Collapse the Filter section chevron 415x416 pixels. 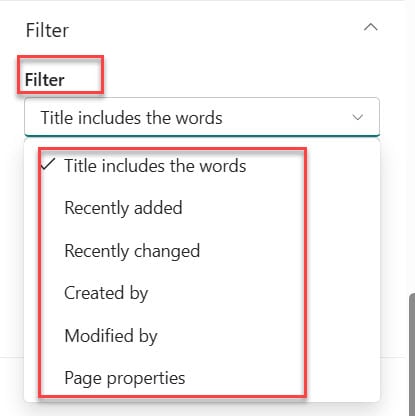pos(371,27)
